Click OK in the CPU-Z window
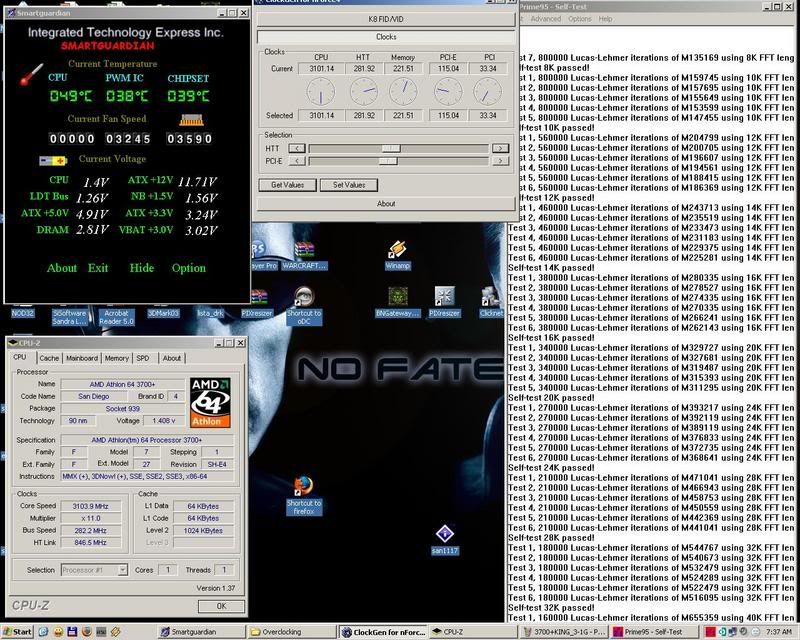This screenshot has height=640, width=800. click(x=221, y=606)
